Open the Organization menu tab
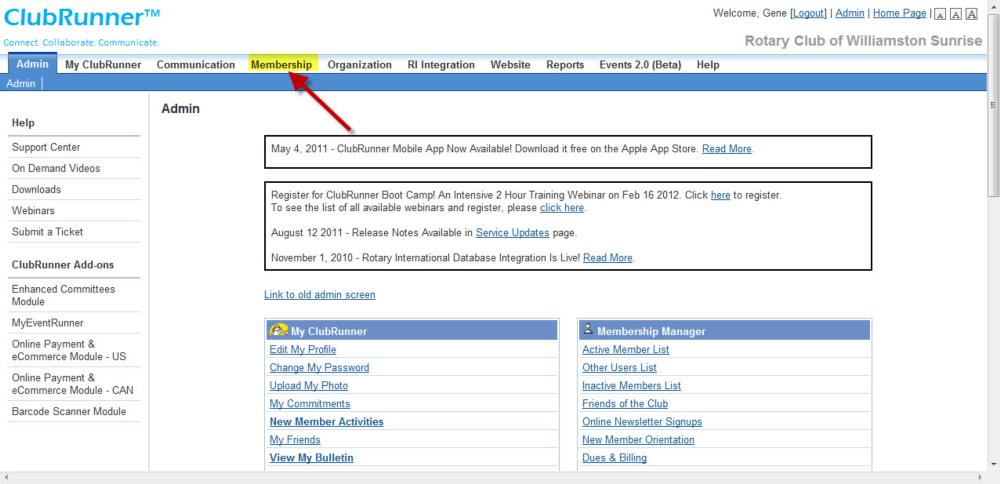 pyautogui.click(x=360, y=64)
